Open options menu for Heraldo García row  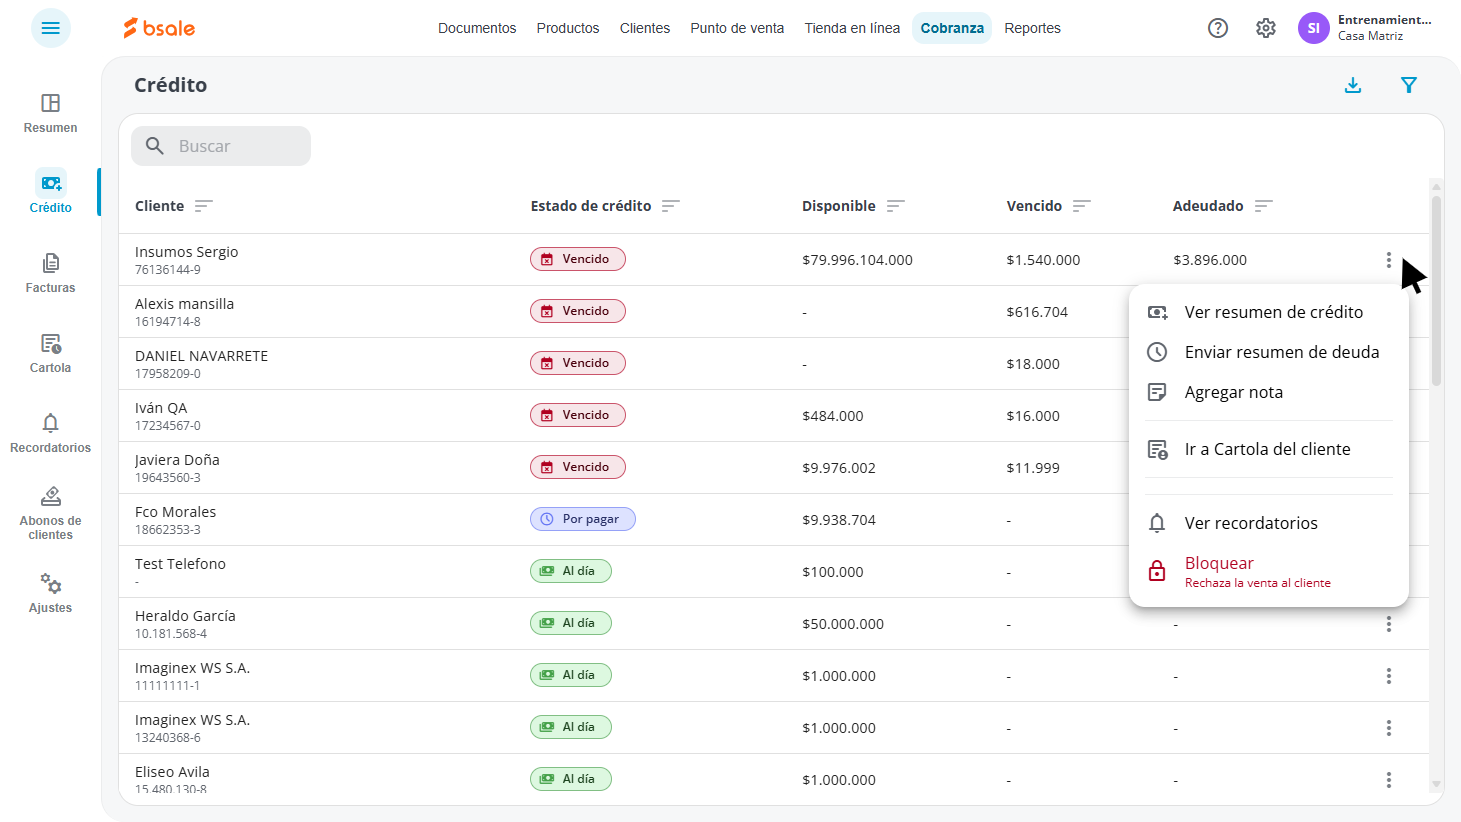[1389, 624]
